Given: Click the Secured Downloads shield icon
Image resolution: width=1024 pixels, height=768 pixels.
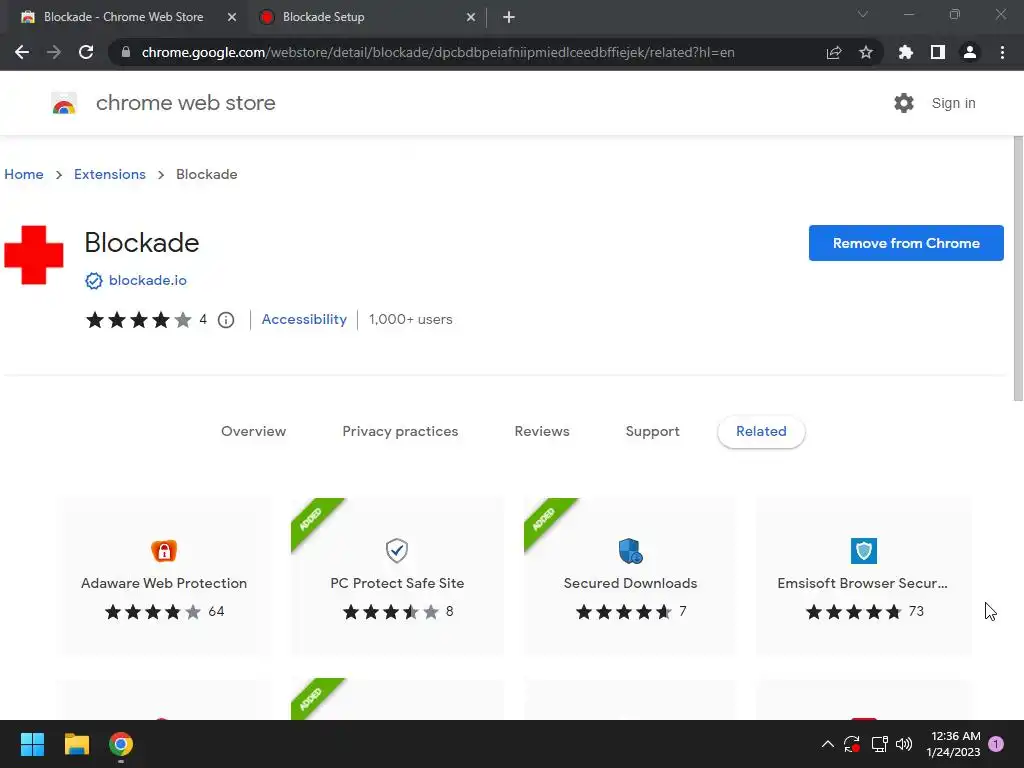Looking at the screenshot, I should point(630,551).
